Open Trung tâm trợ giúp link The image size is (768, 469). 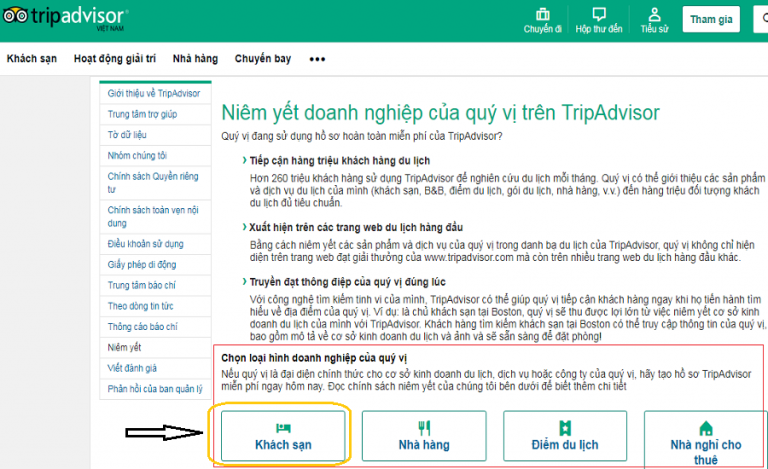click(x=143, y=114)
